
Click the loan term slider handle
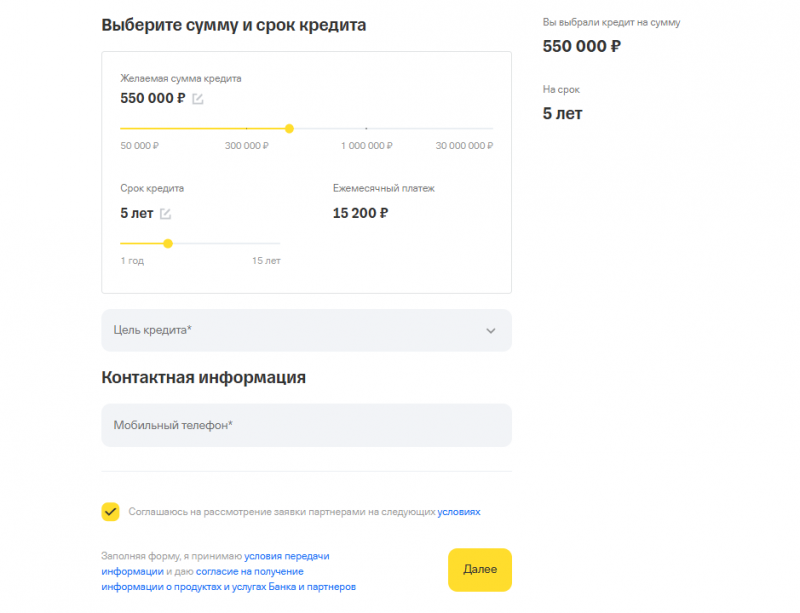pyautogui.click(x=167, y=243)
